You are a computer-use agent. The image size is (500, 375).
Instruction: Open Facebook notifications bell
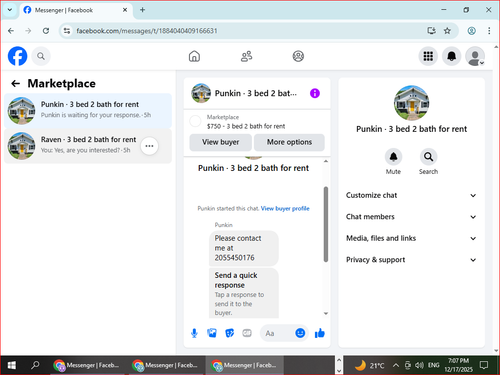click(x=451, y=56)
